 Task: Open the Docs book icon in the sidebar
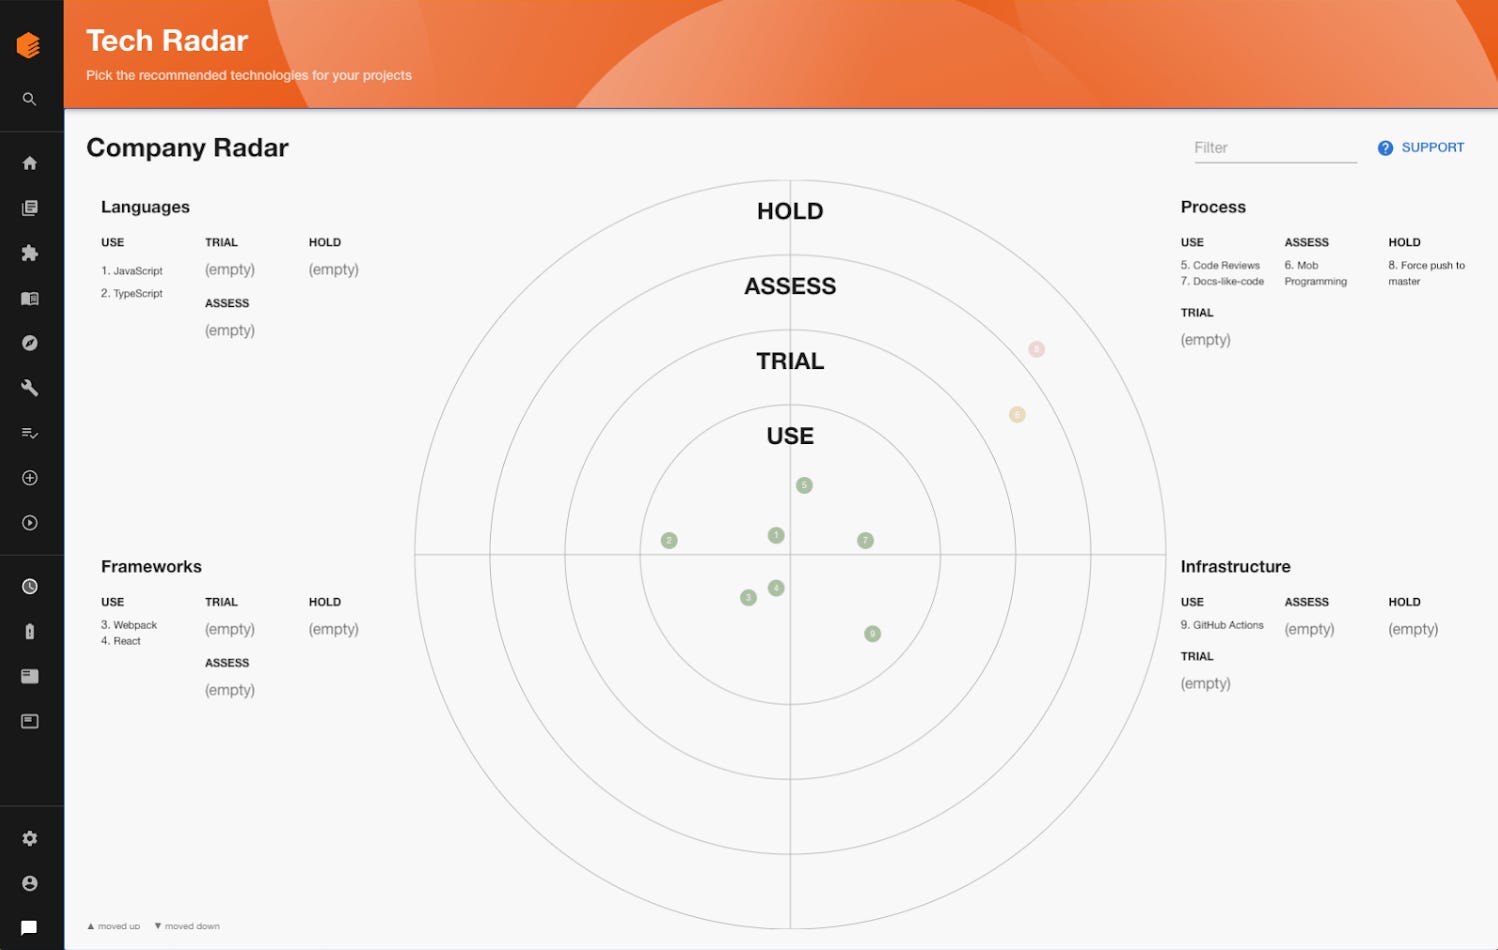29,298
